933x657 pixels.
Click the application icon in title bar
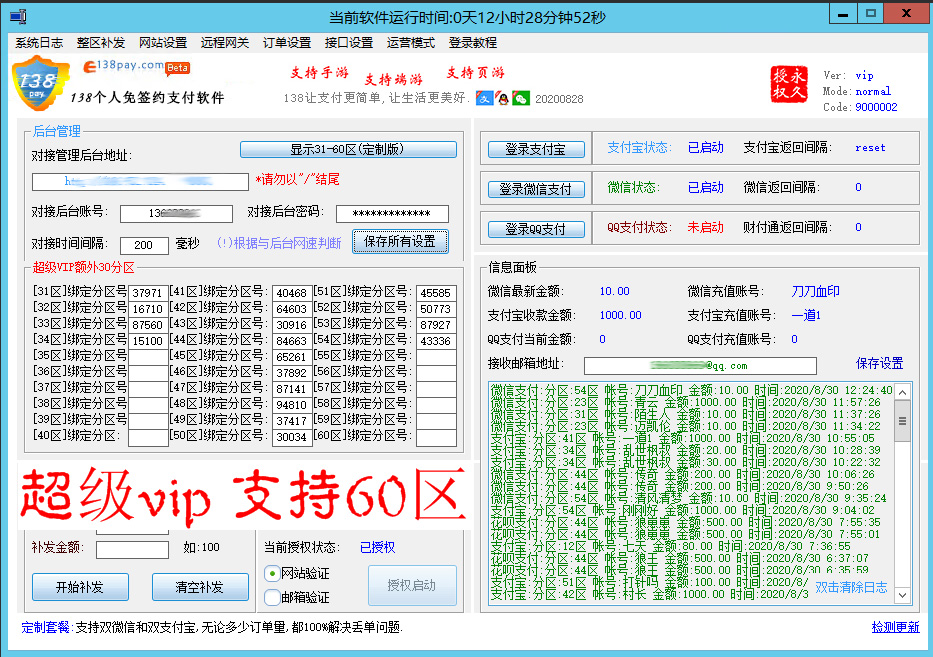pyautogui.click(x=18, y=16)
